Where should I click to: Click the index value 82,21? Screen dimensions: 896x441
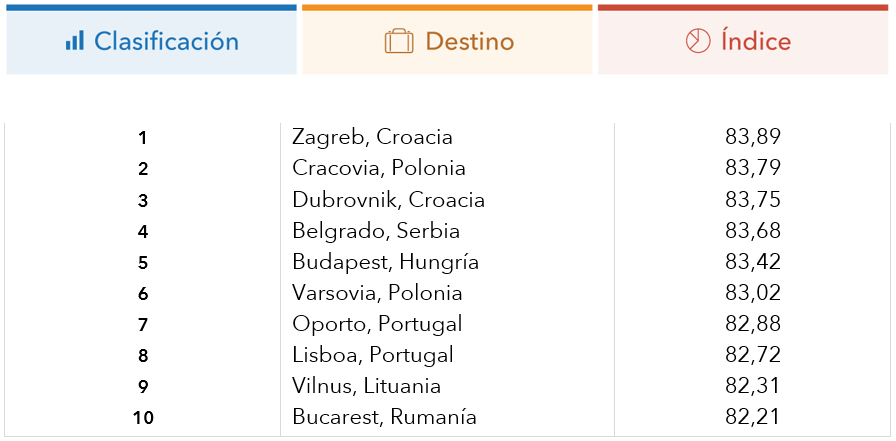pos(753,418)
